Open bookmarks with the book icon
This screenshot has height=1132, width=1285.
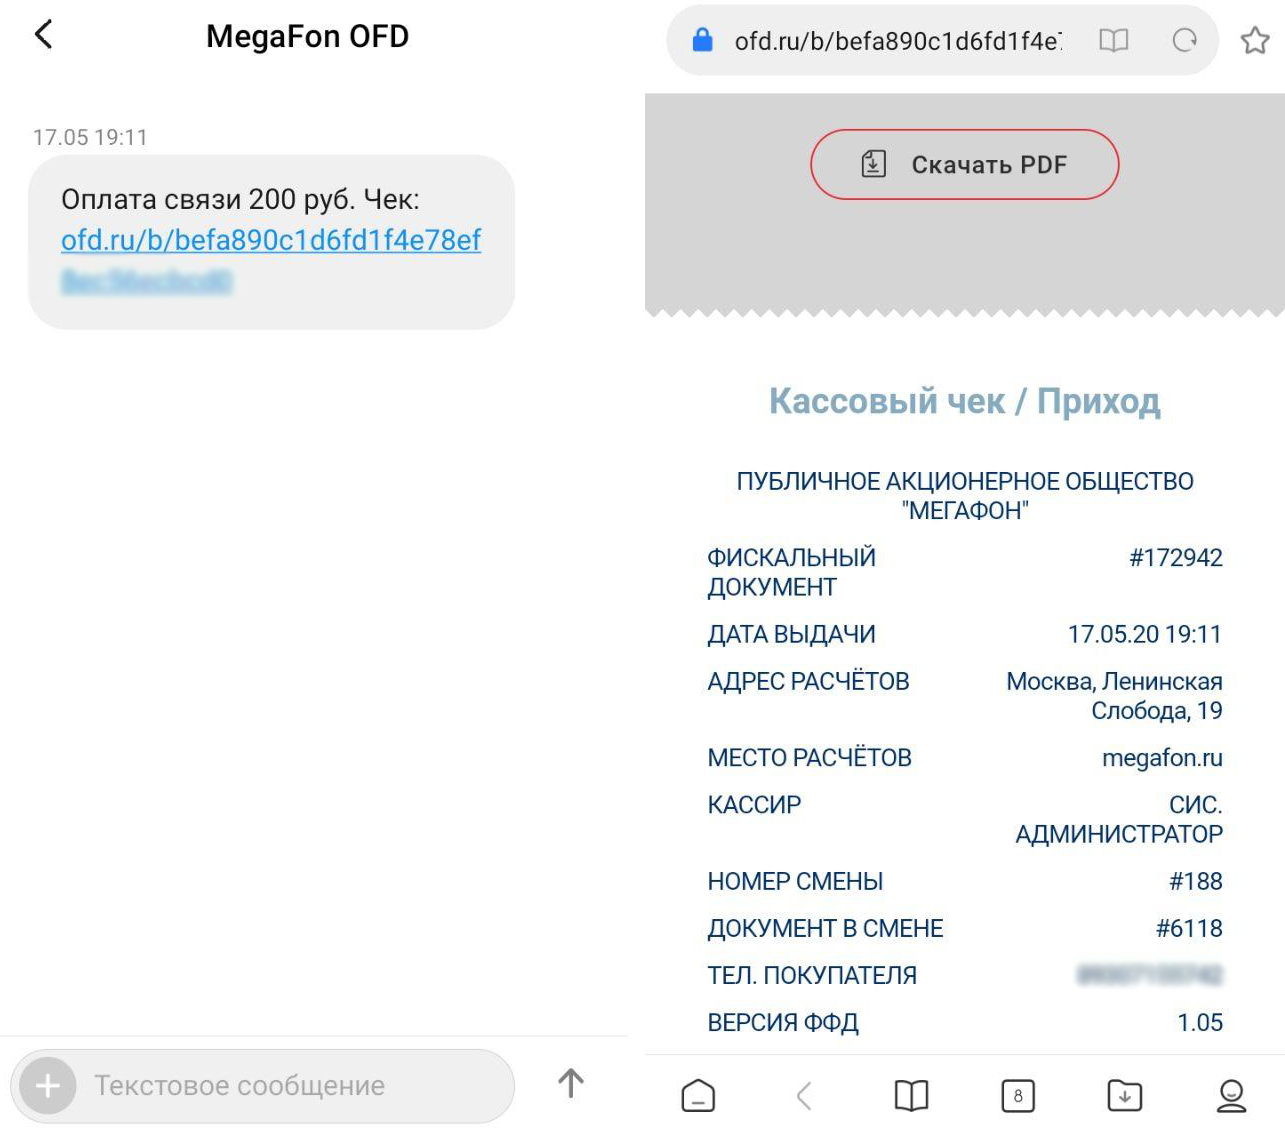(x=911, y=1095)
